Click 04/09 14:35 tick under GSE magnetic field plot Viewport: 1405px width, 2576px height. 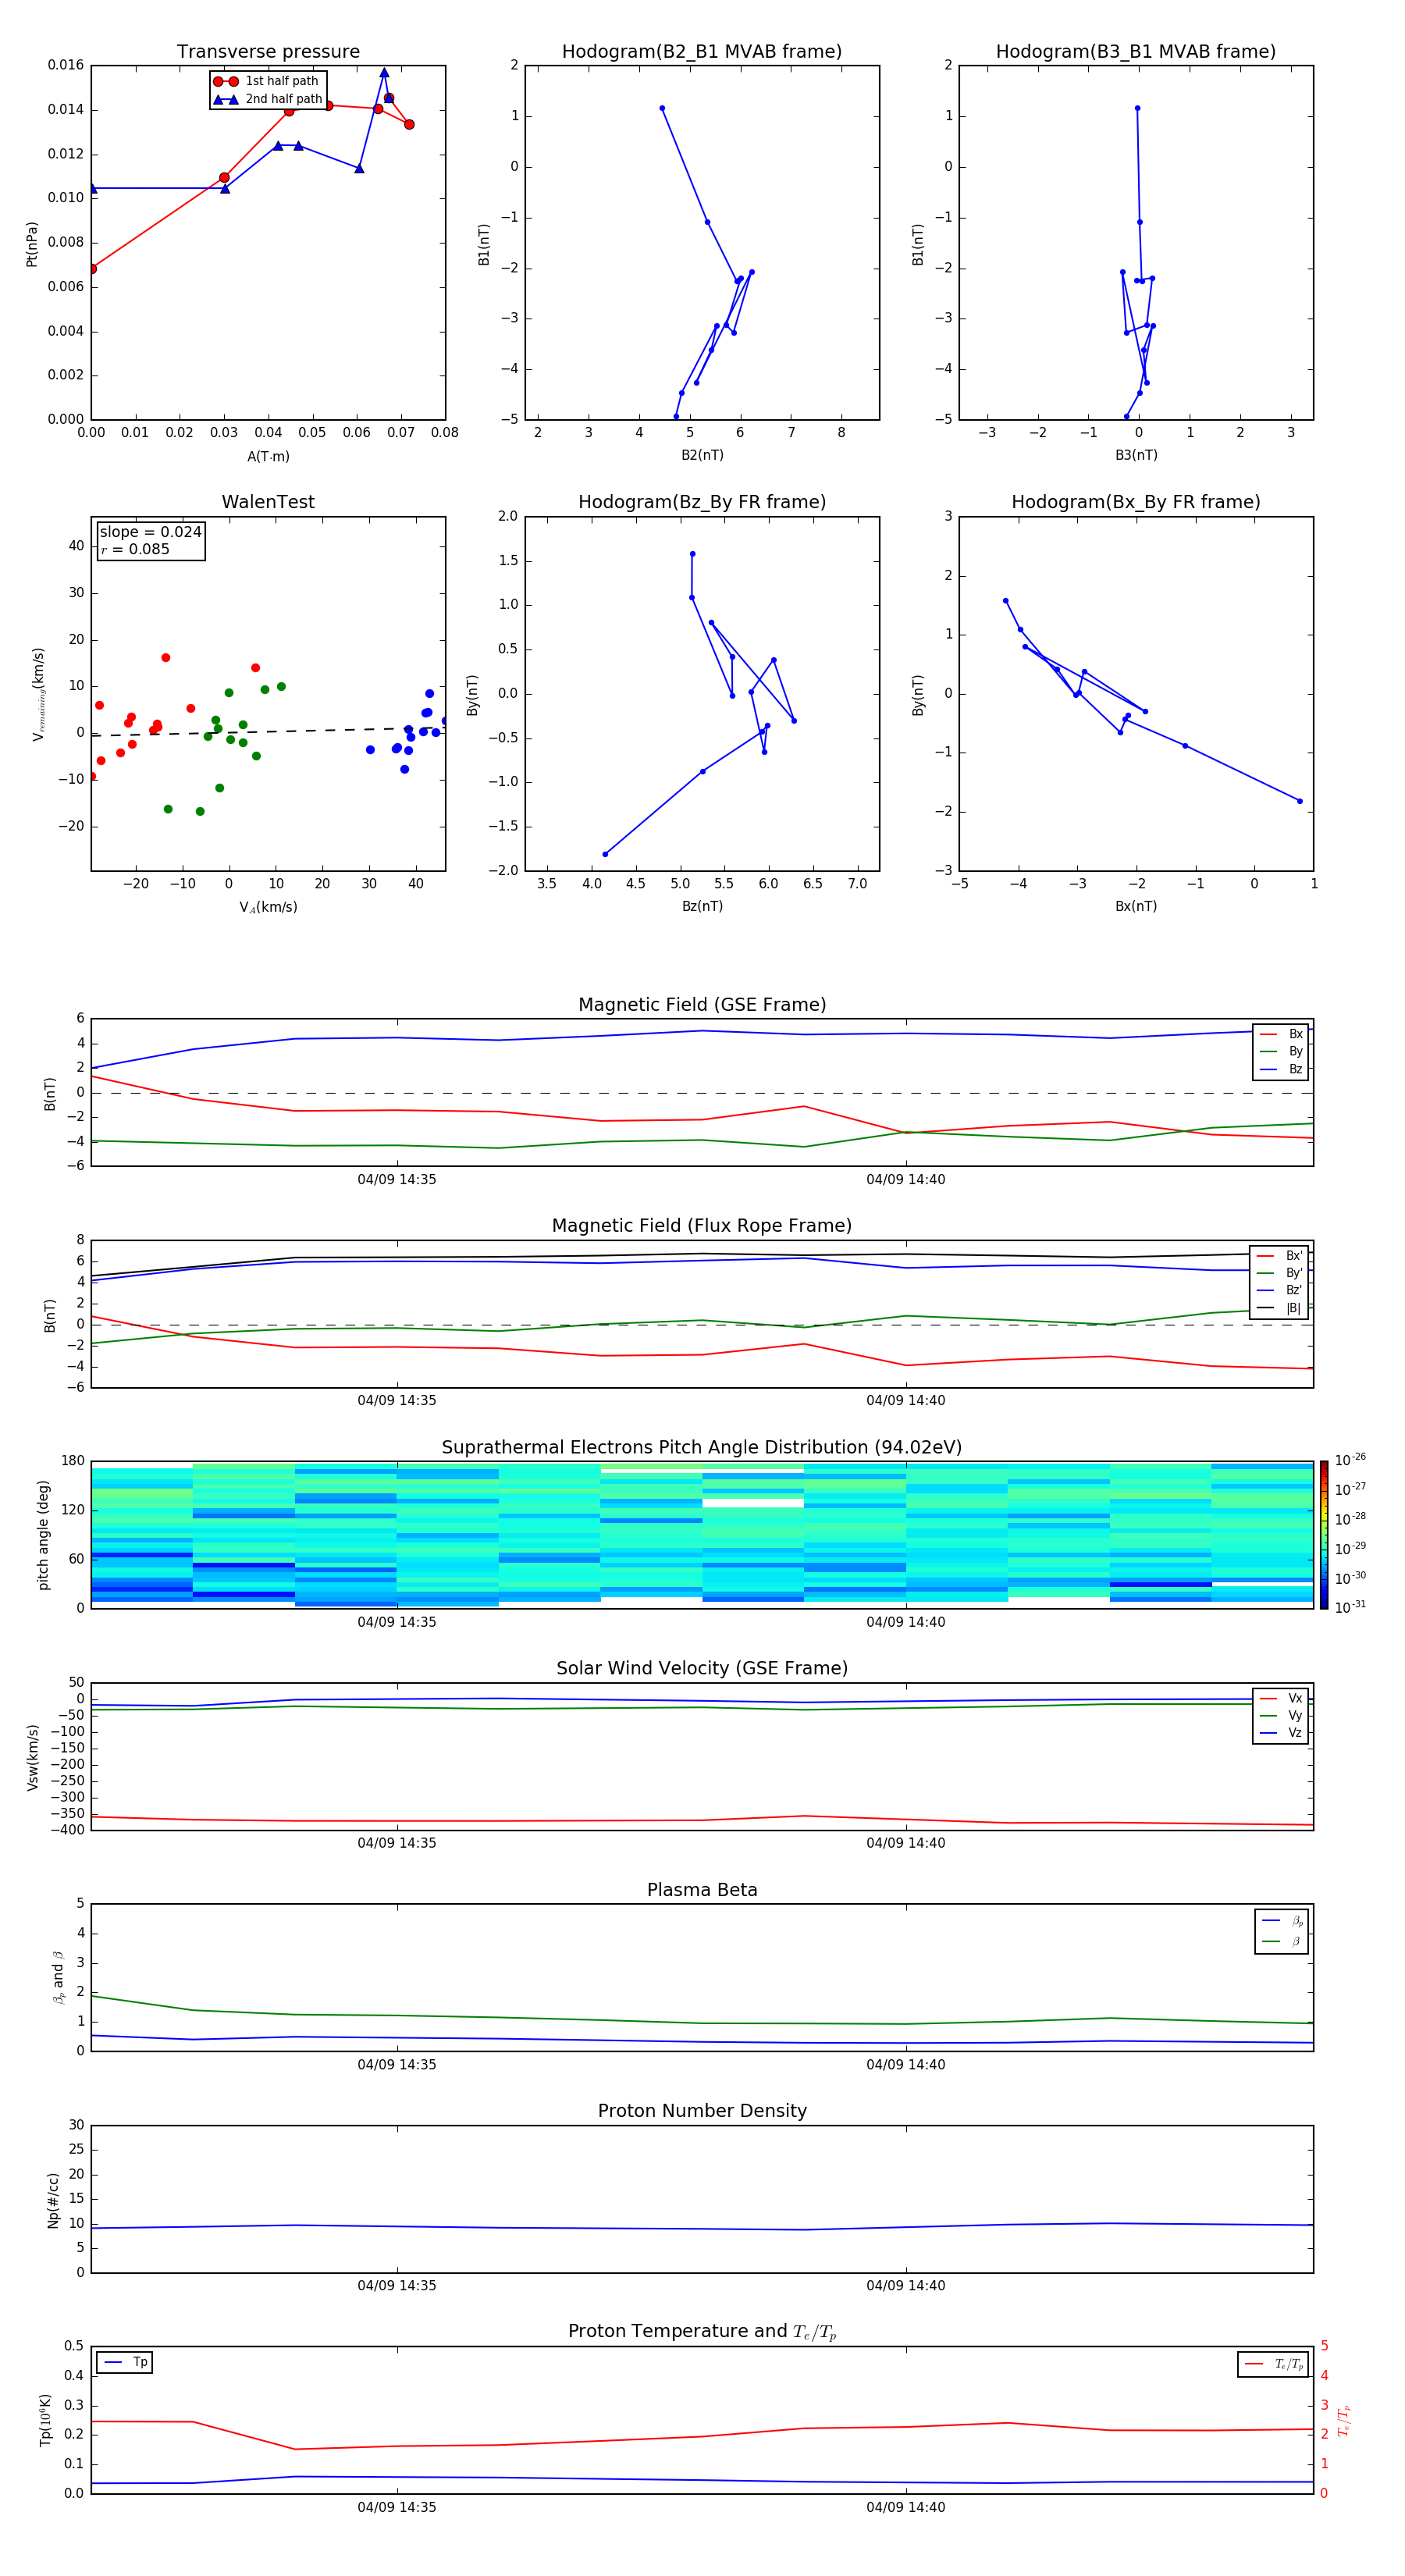pyautogui.click(x=397, y=1179)
